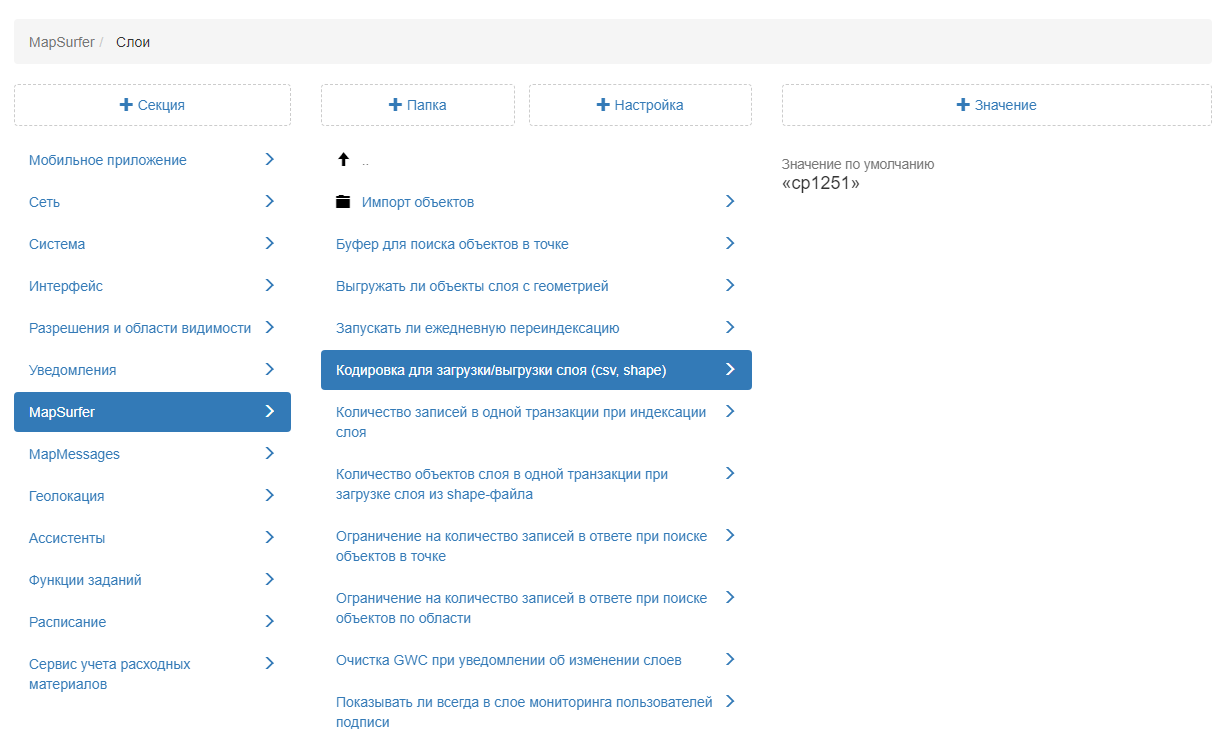Viewport: 1227px width, 745px height.
Task: Open Сервис учета расходных материалов section
Action: pyautogui.click(x=152, y=675)
